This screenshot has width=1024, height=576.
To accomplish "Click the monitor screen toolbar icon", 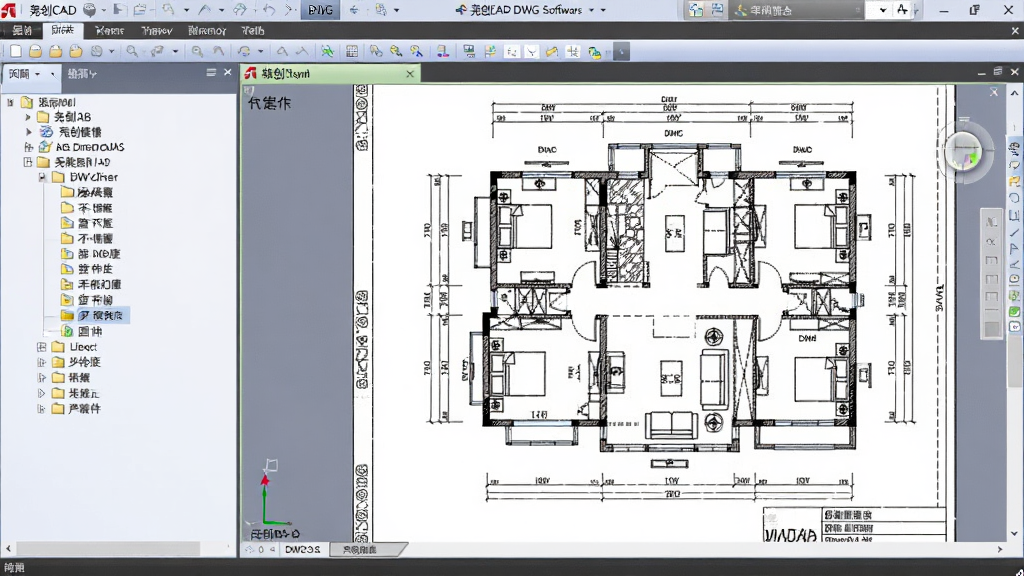I will pos(469,51).
